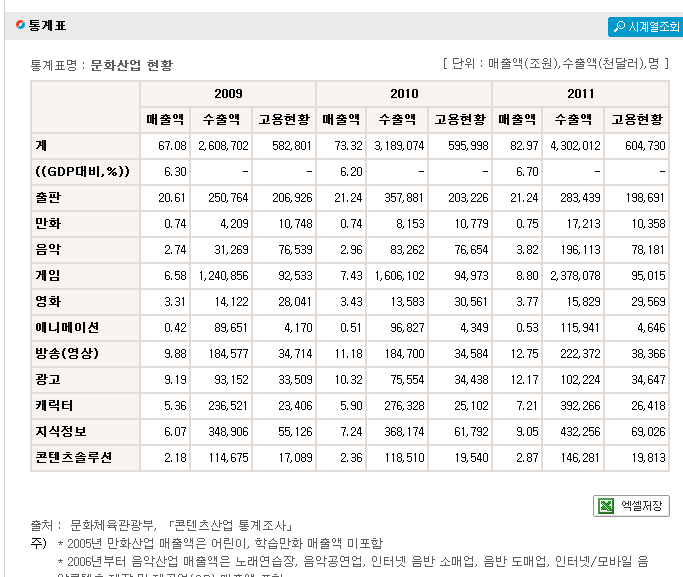Click the round bullet icon beside 통계표
This screenshot has height=577, width=683.
[20, 25]
